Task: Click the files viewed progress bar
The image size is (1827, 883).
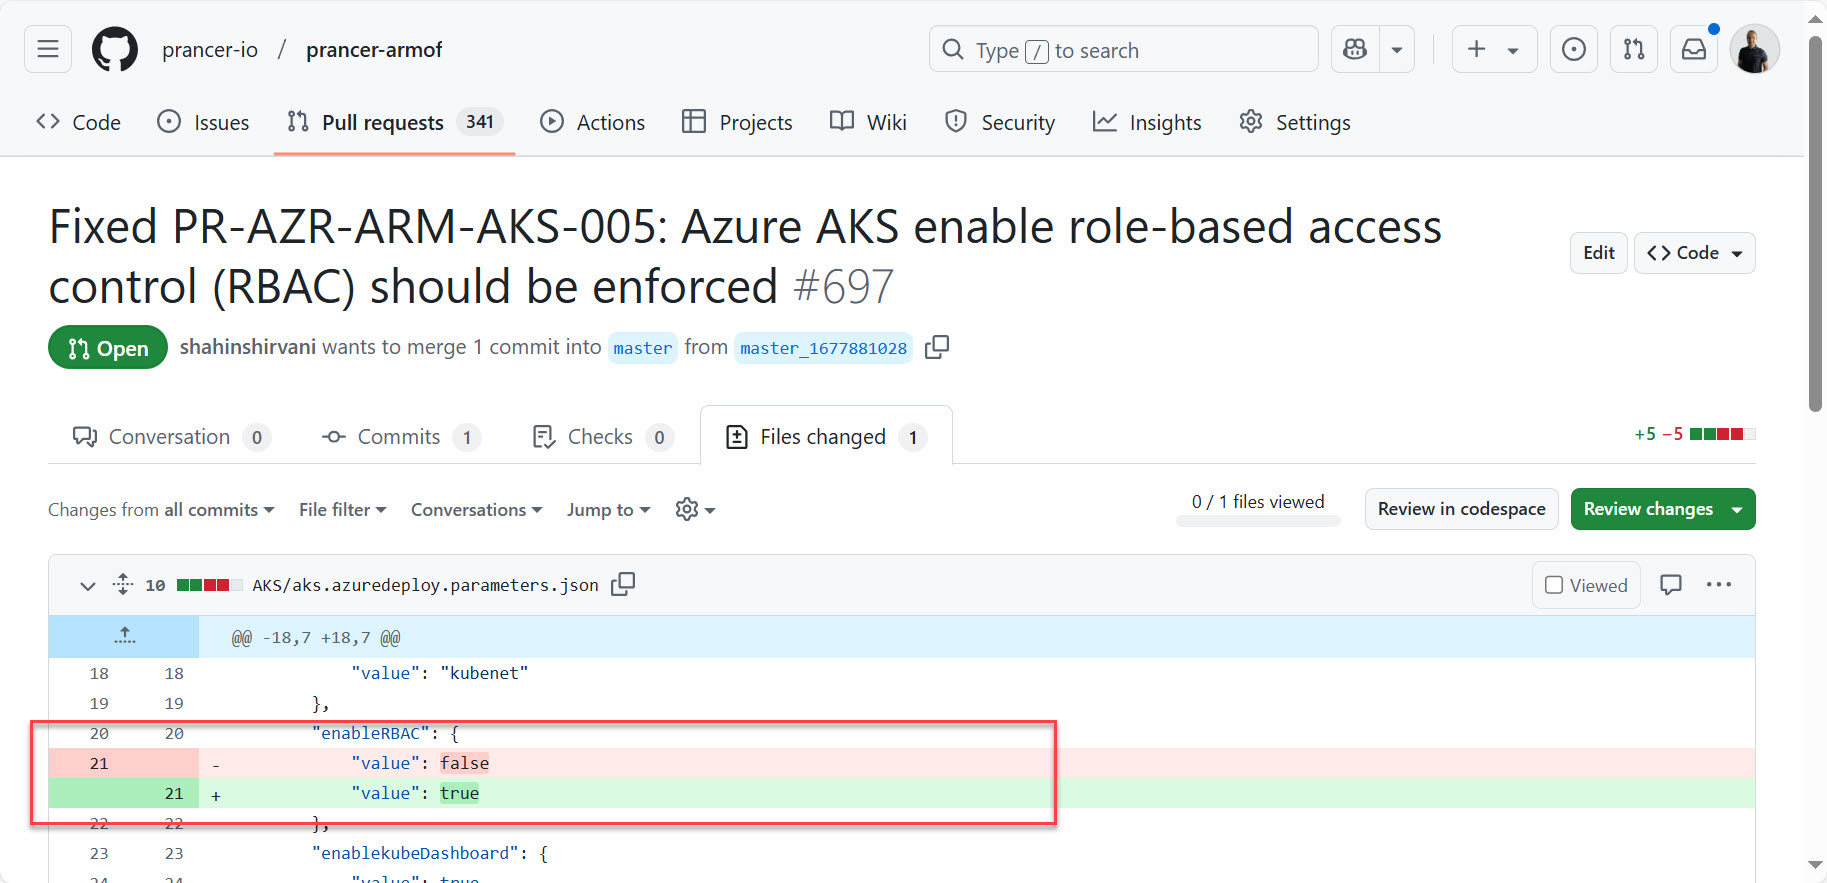Action: 1258,521
